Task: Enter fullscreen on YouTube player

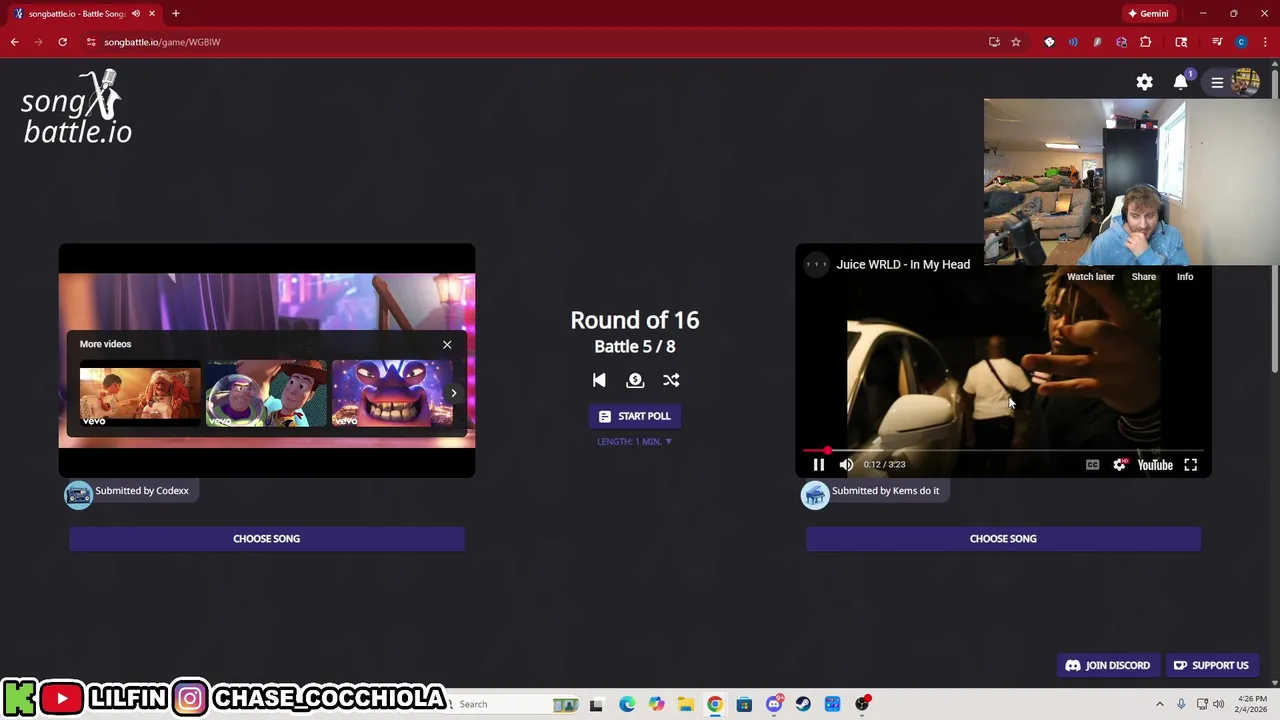Action: click(x=1191, y=464)
